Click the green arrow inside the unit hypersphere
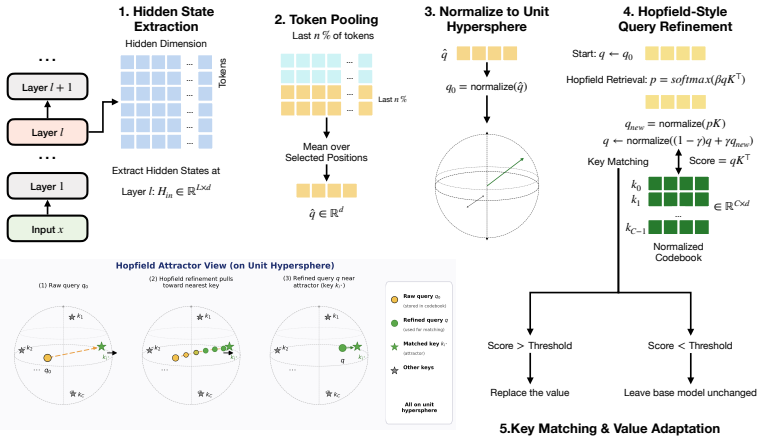763x442 pixels. 505,172
